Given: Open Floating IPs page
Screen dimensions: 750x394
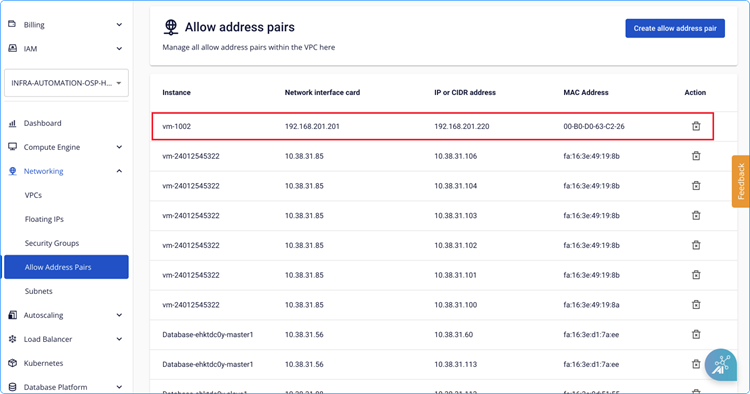Looking at the screenshot, I should coord(44,219).
